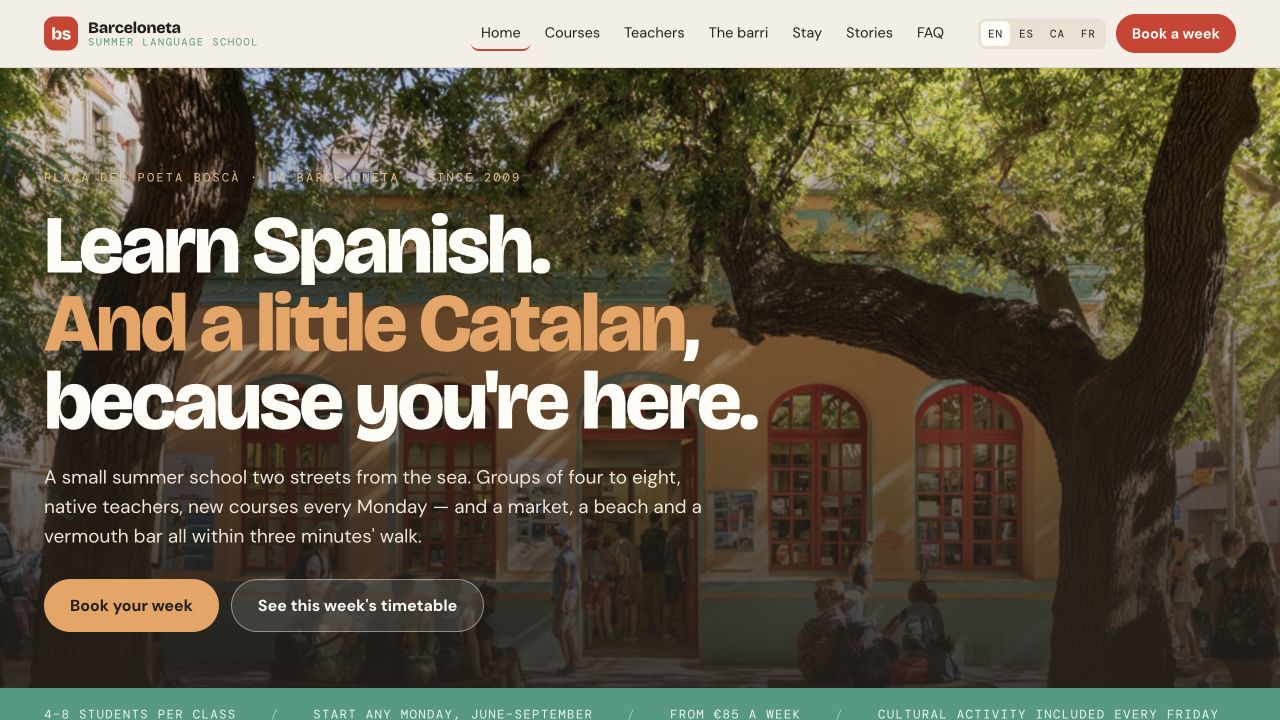Switch language to ES
This screenshot has width=1280, height=720.
tap(1026, 34)
